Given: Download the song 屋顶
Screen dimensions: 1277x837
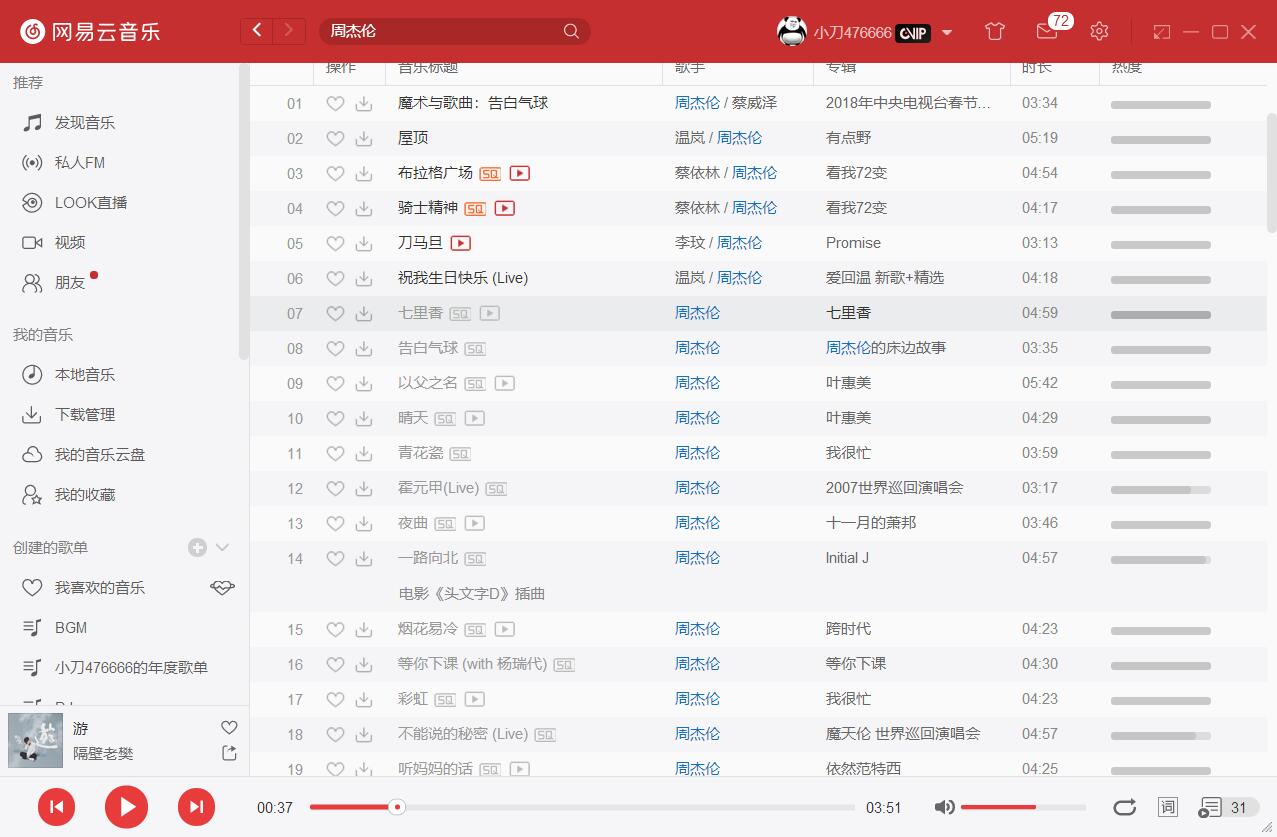Looking at the screenshot, I should tap(364, 139).
